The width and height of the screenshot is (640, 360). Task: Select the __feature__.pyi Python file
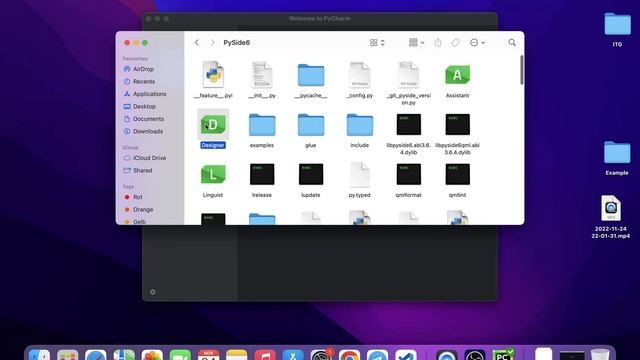tap(213, 74)
